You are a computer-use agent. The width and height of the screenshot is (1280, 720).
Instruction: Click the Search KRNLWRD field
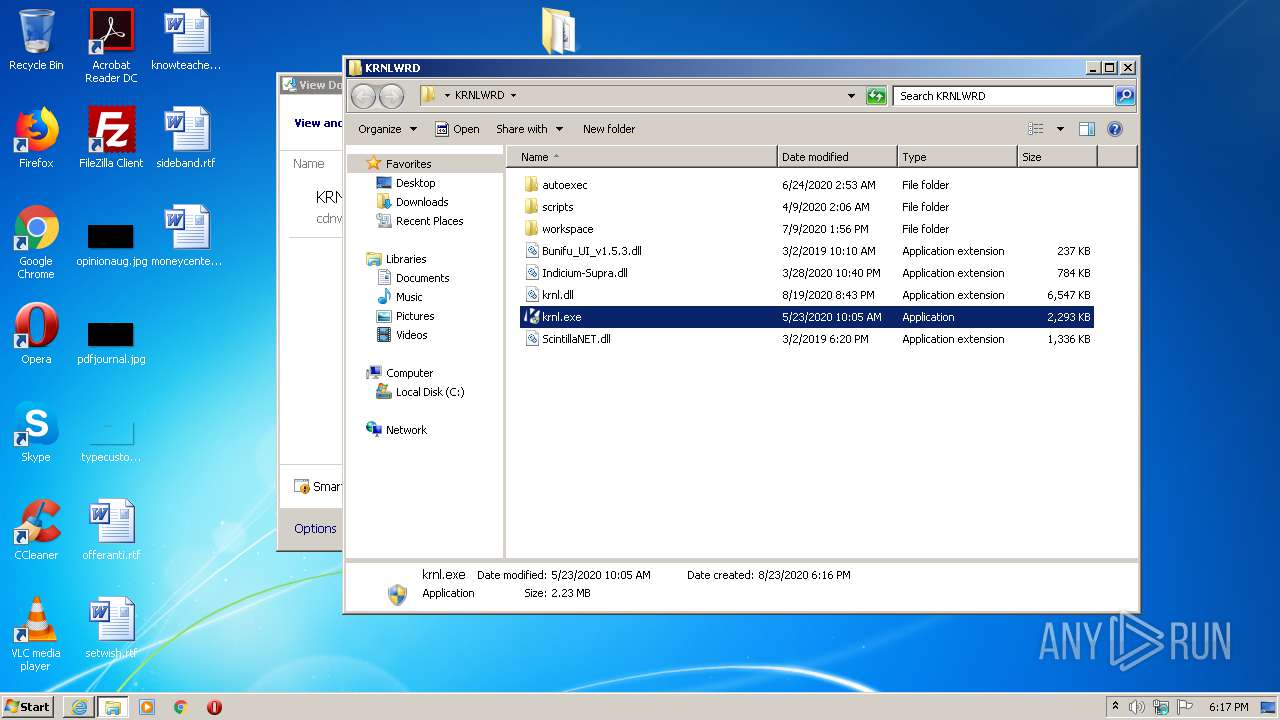[x=1003, y=96]
